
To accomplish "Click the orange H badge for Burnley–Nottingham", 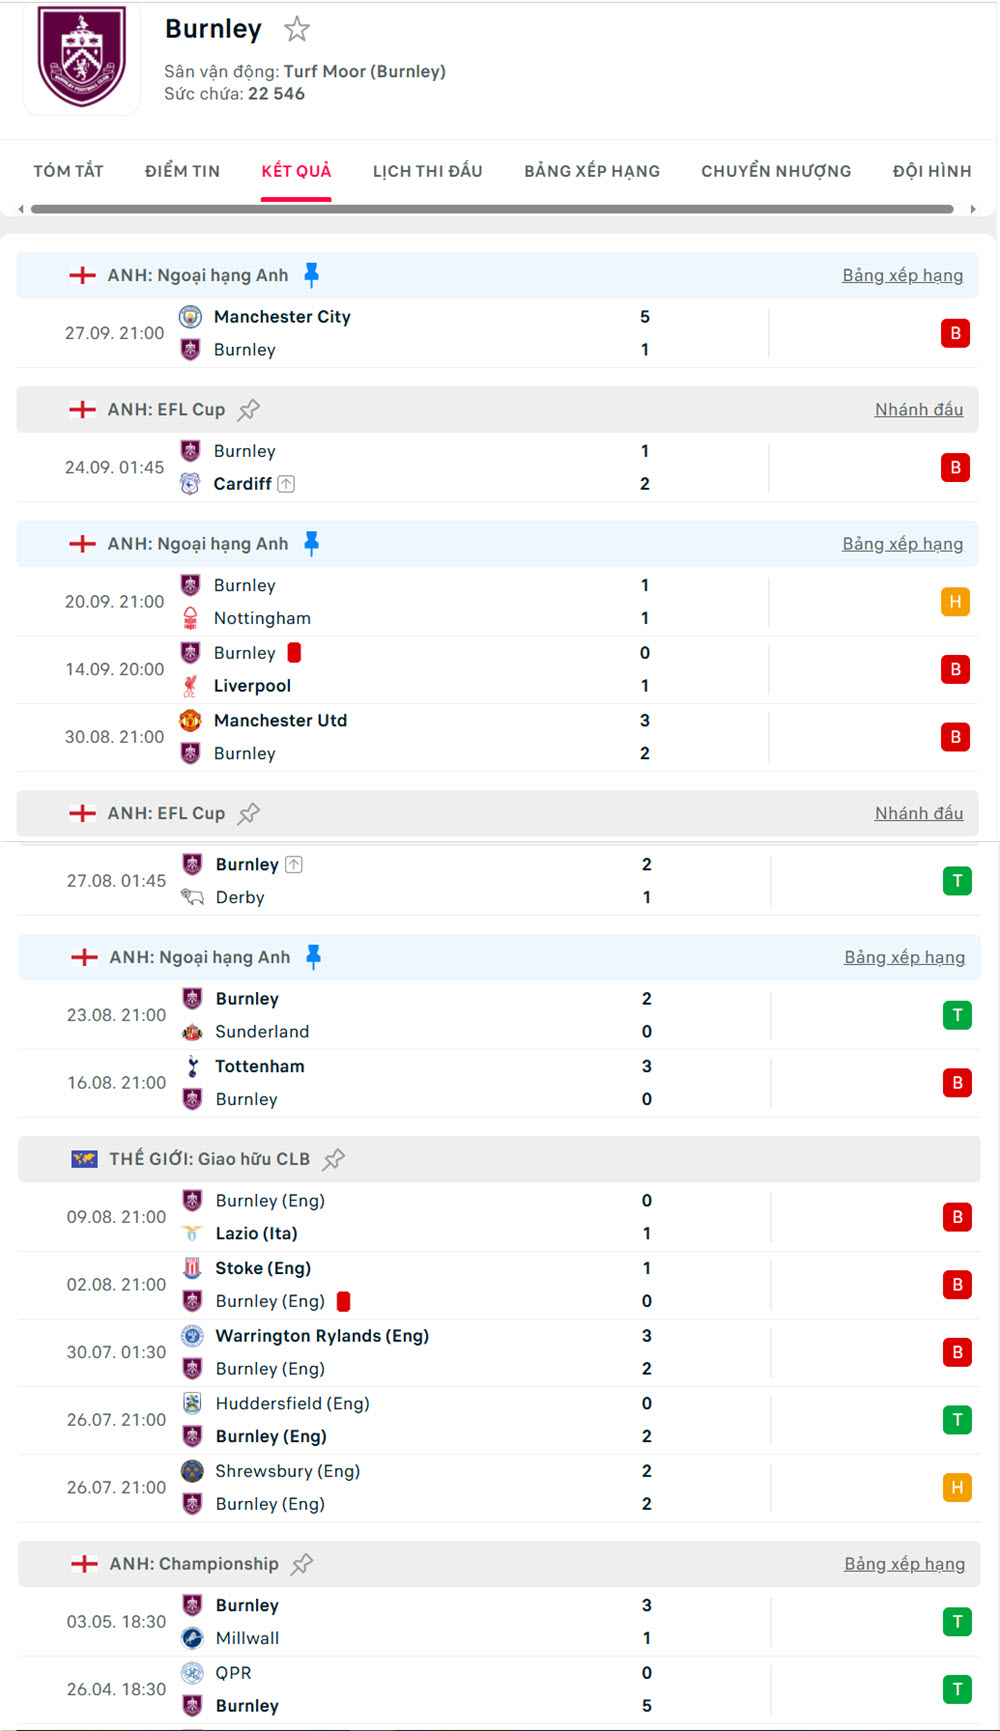I will pos(955,602).
